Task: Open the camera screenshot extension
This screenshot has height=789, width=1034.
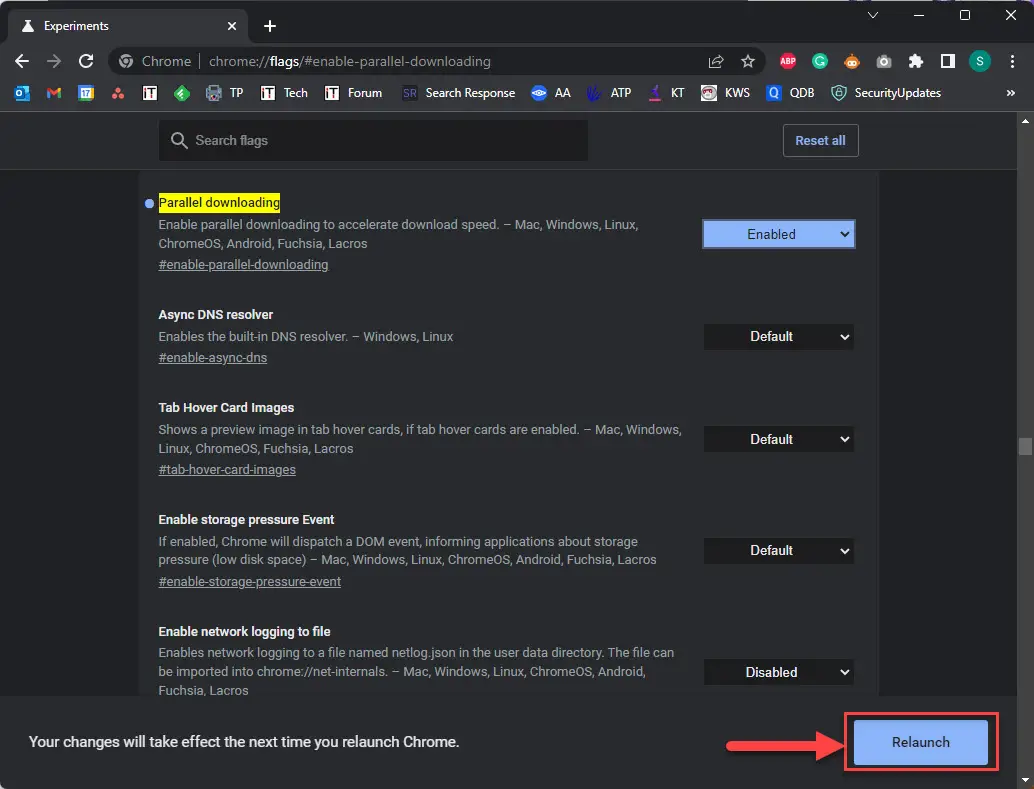Action: [884, 61]
